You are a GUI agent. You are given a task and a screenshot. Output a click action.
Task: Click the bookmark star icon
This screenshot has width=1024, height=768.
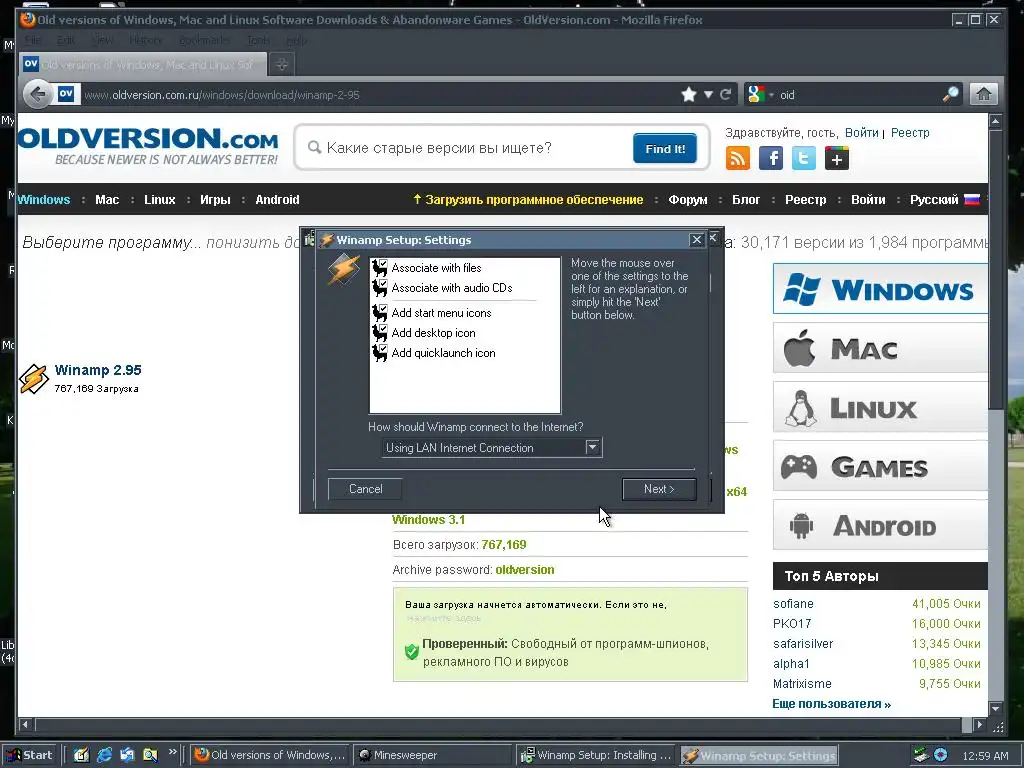[688, 95]
